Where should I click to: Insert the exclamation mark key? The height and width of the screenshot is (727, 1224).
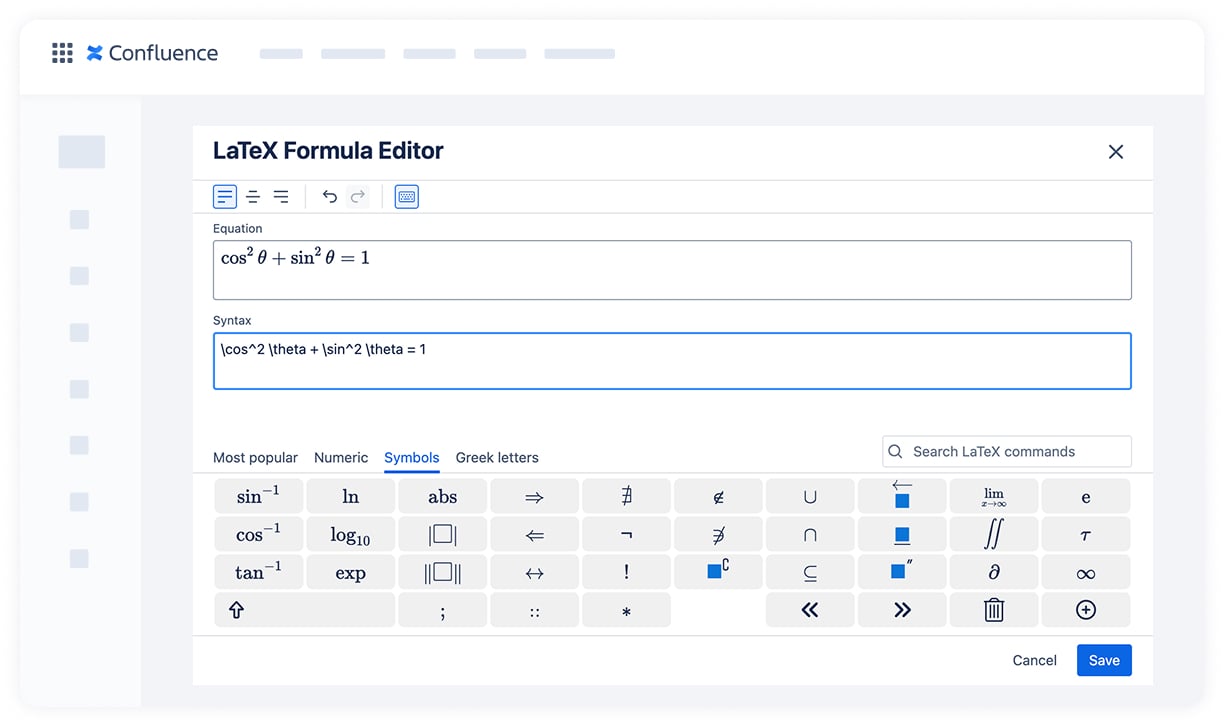626,572
